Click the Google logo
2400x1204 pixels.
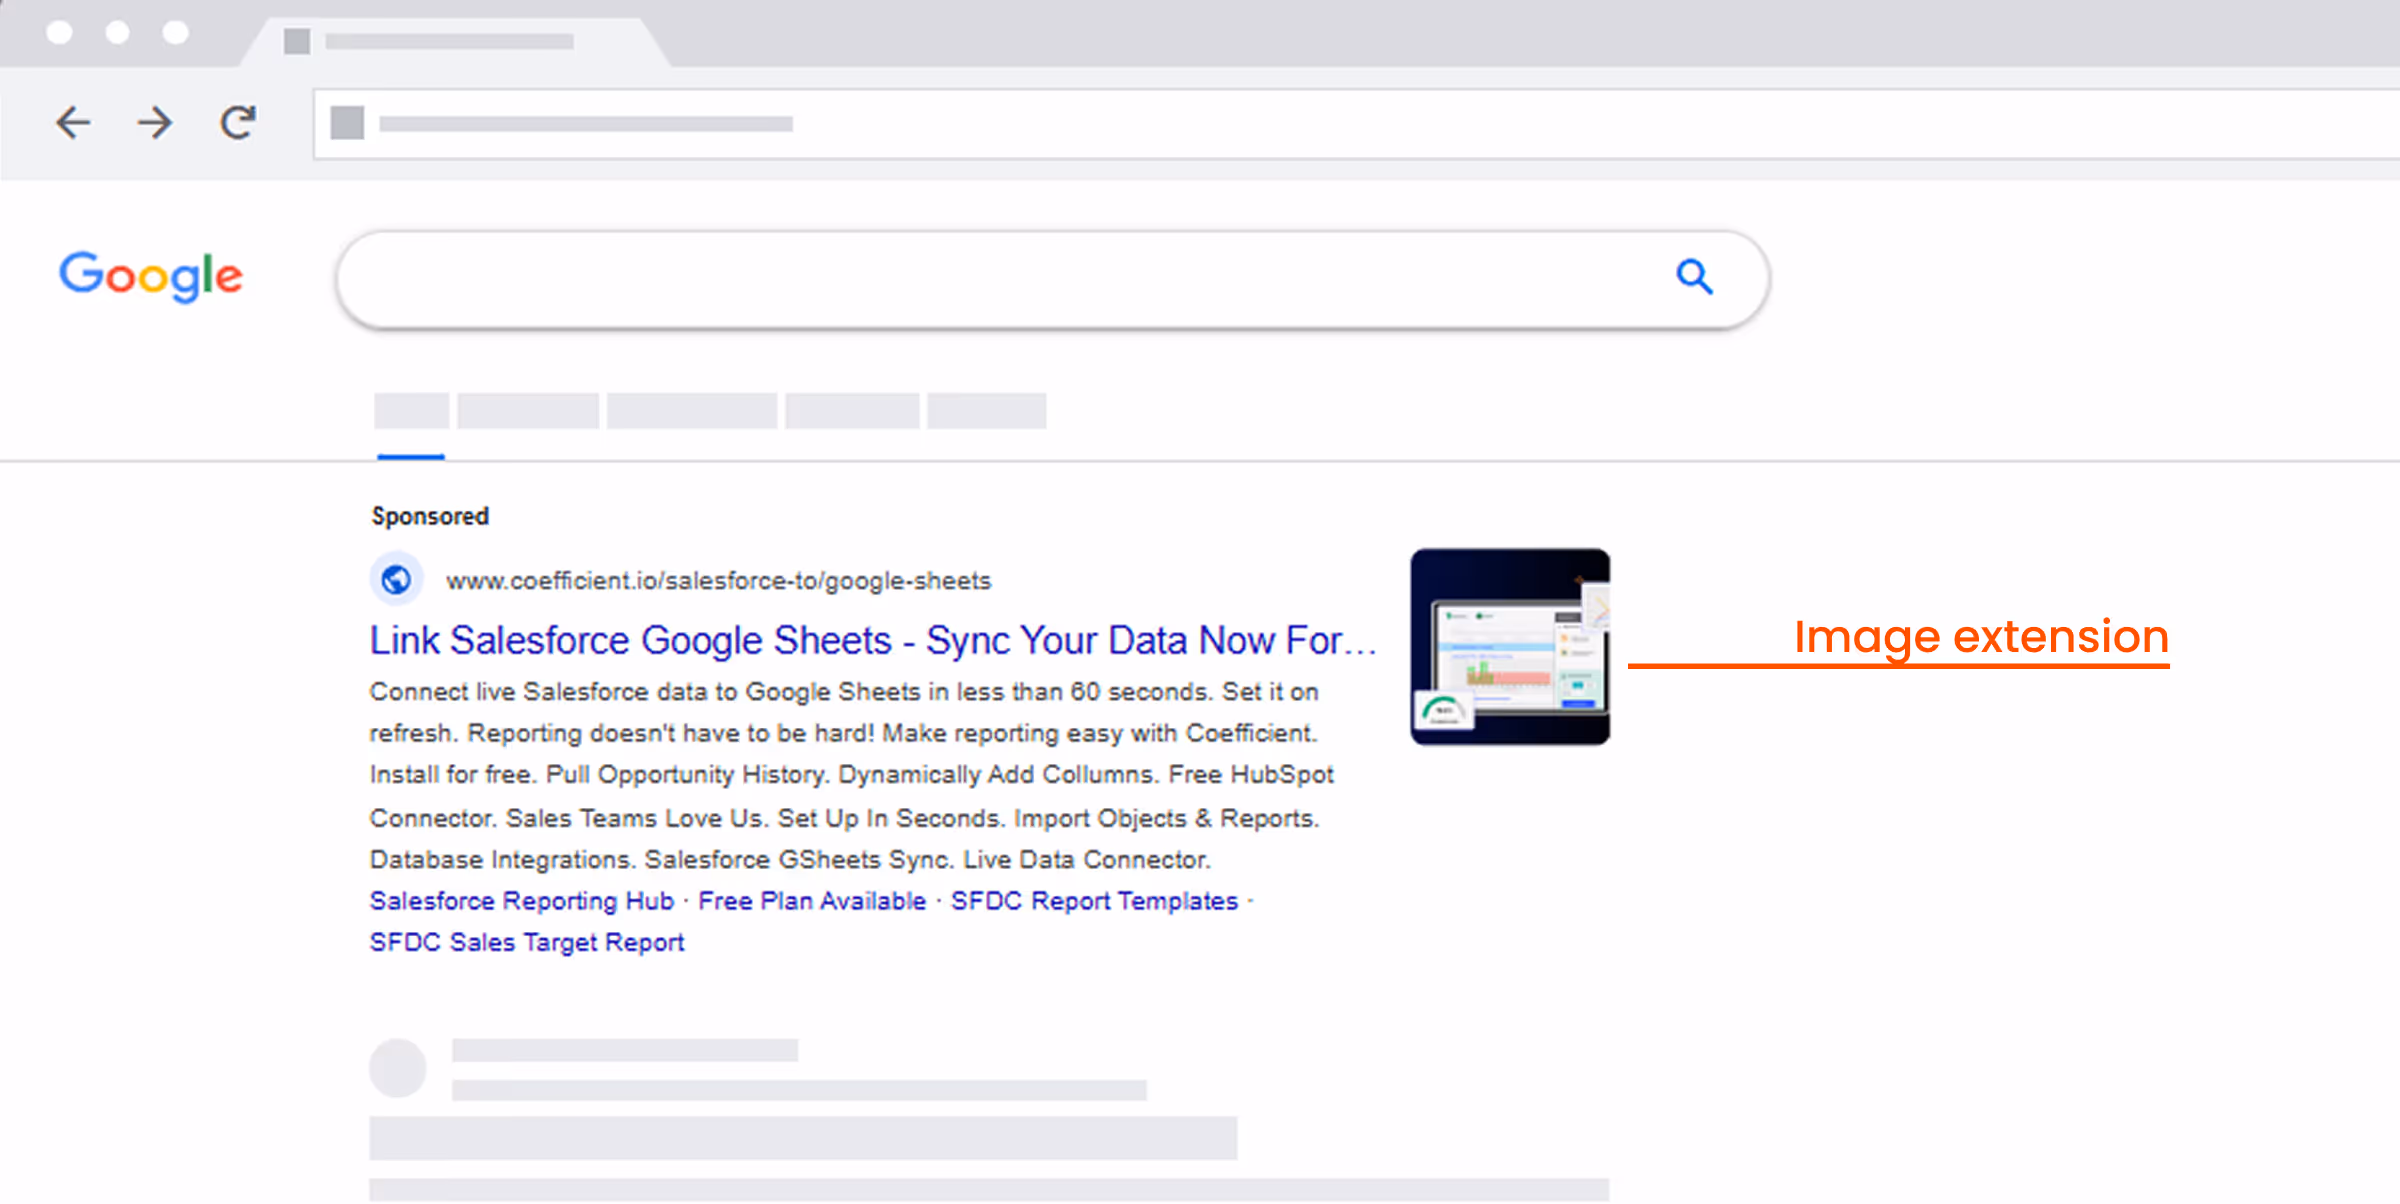[x=150, y=277]
